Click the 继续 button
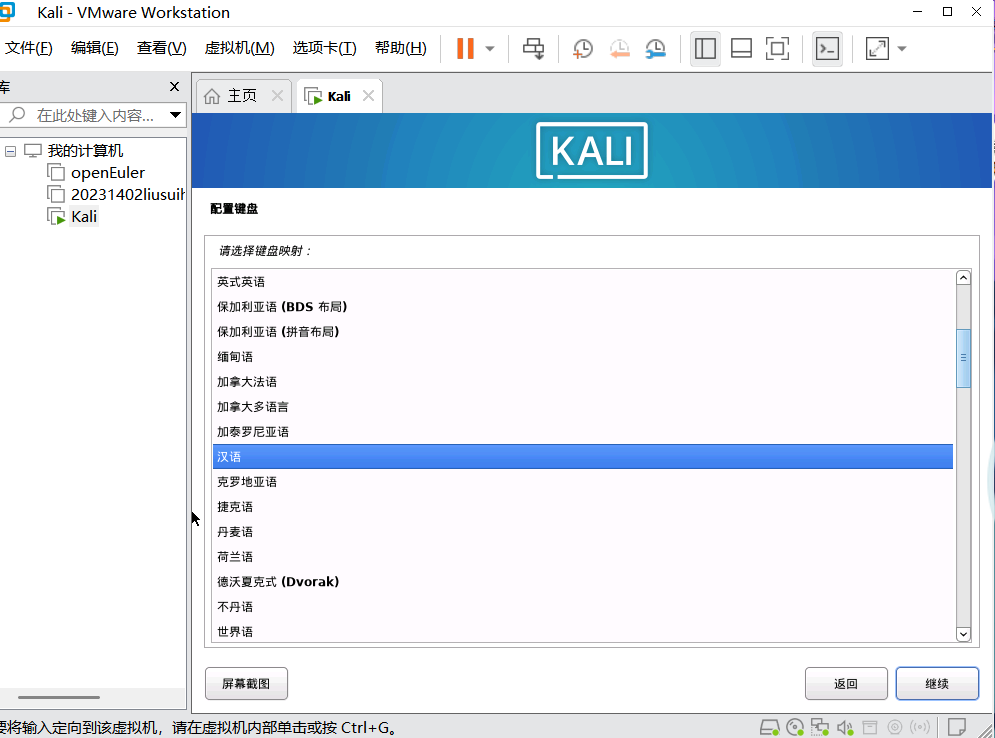The width and height of the screenshot is (995, 738). pos(937,683)
